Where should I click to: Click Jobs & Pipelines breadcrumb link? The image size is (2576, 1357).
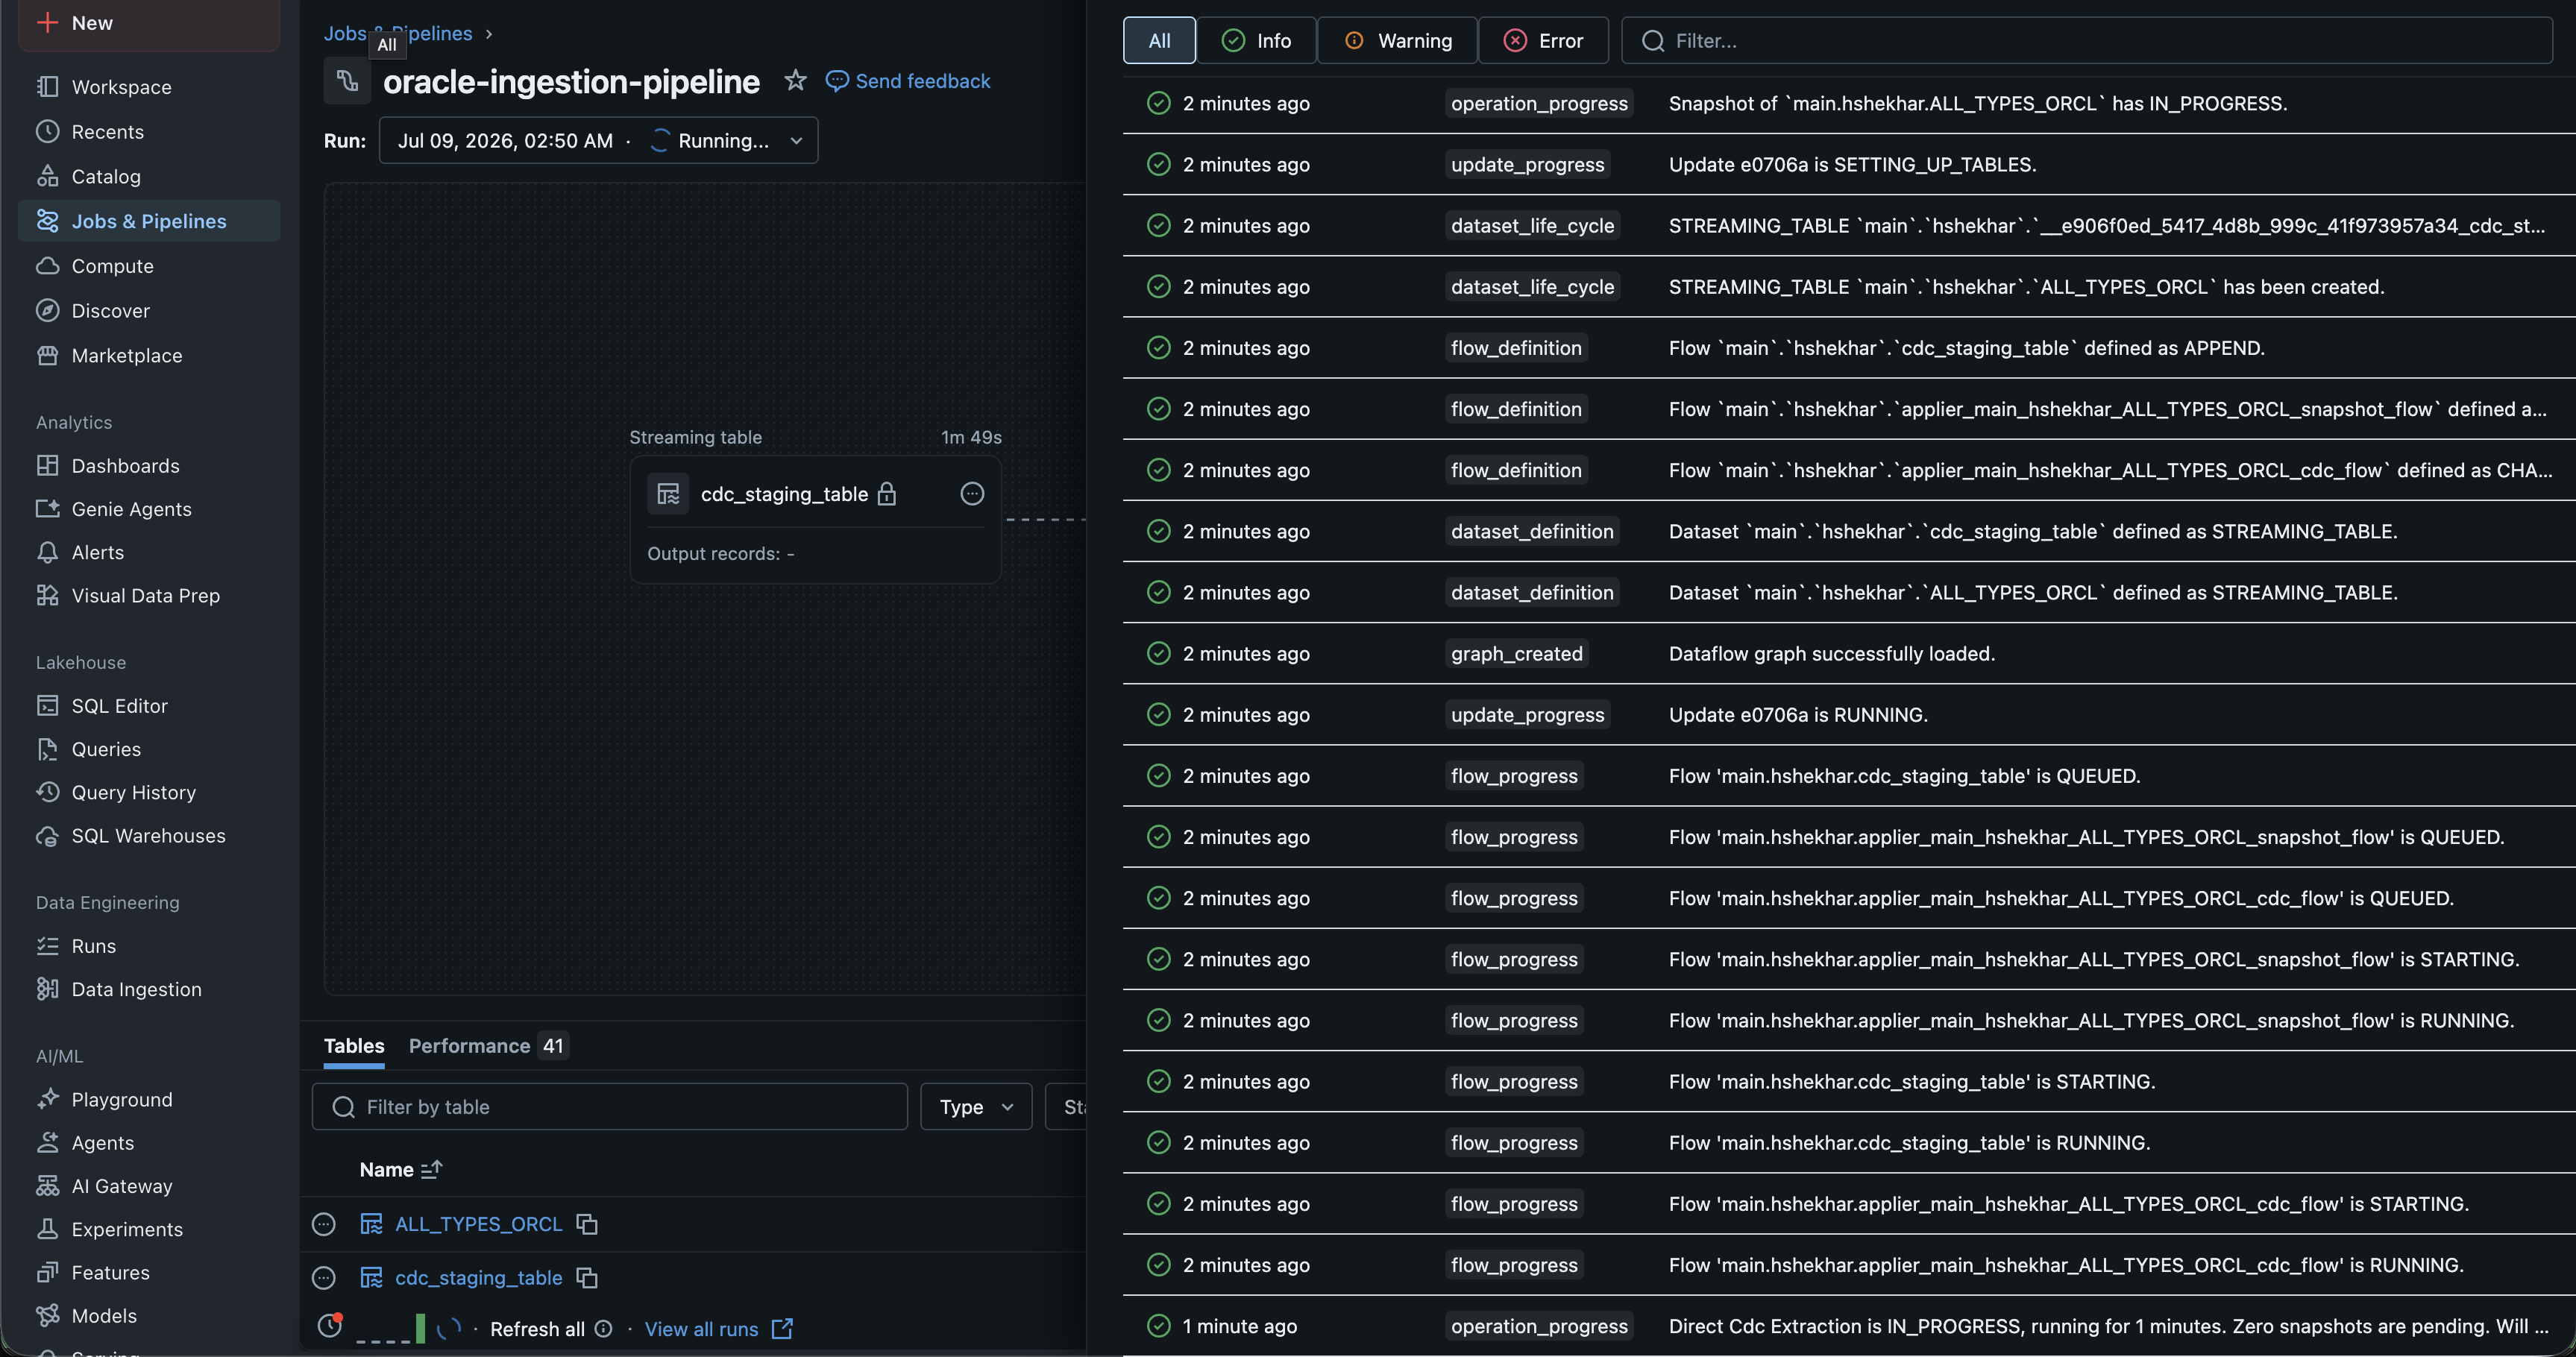(397, 33)
